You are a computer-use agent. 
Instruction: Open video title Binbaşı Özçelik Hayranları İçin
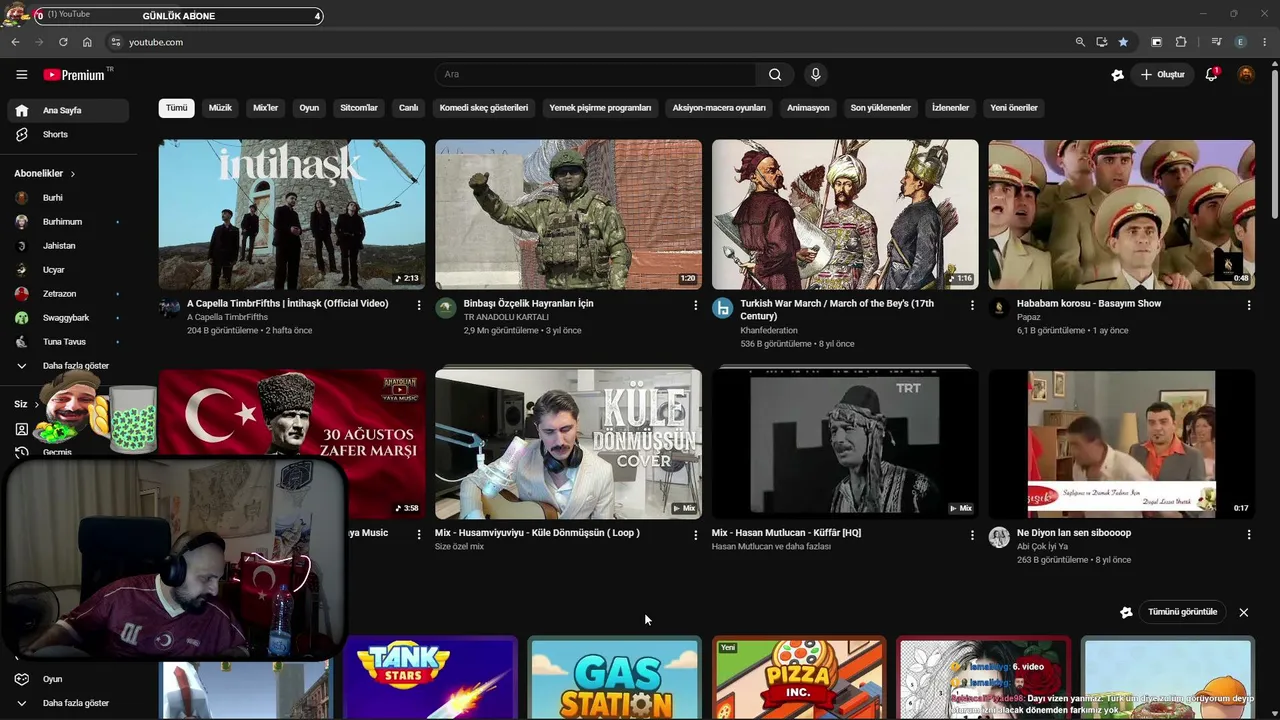click(528, 304)
